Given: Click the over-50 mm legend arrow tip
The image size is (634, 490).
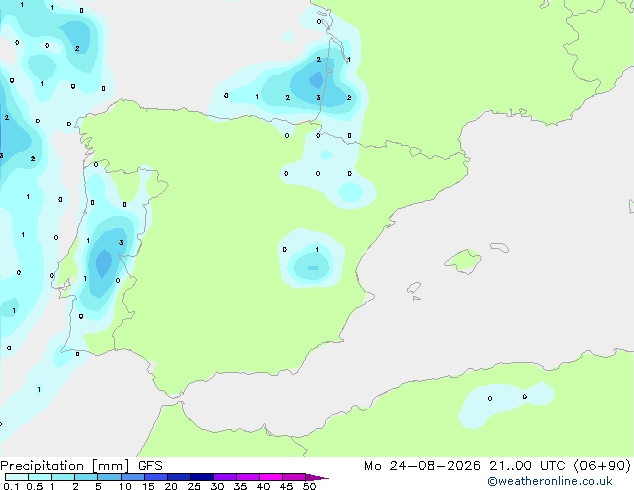Looking at the screenshot, I should 317,477.
